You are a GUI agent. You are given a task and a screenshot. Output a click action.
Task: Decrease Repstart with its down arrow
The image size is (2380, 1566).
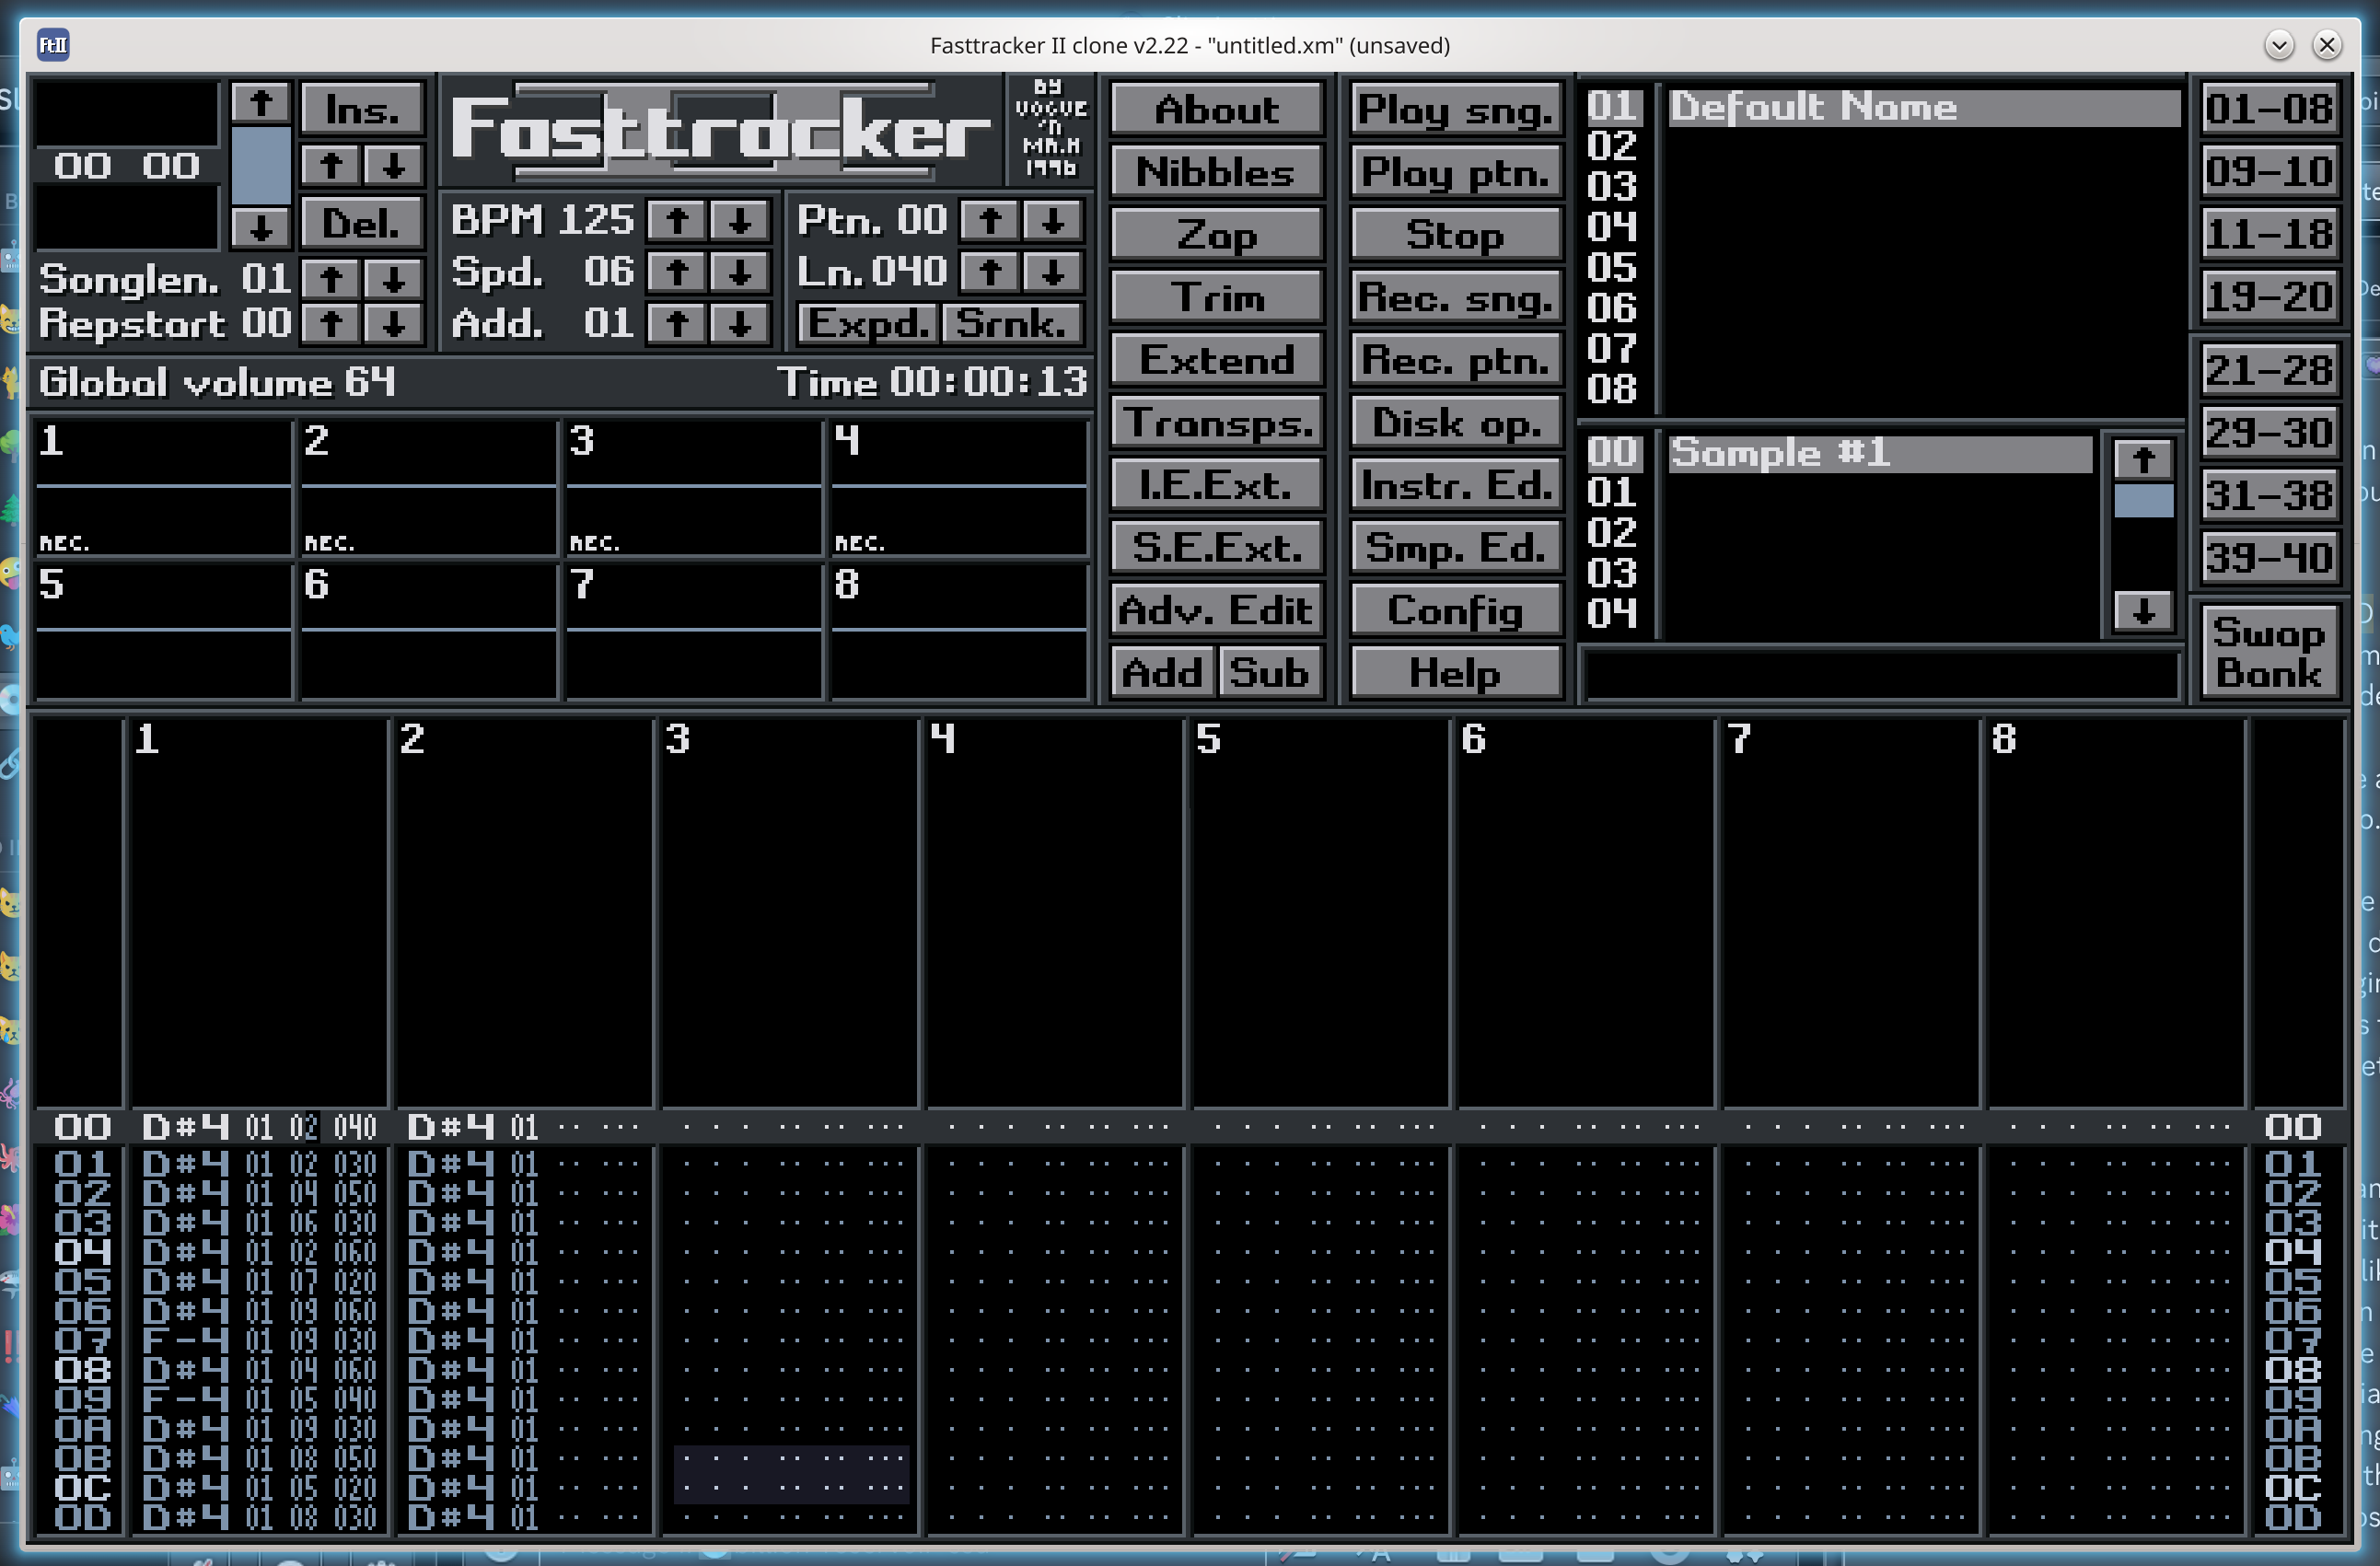pyautogui.click(x=393, y=324)
